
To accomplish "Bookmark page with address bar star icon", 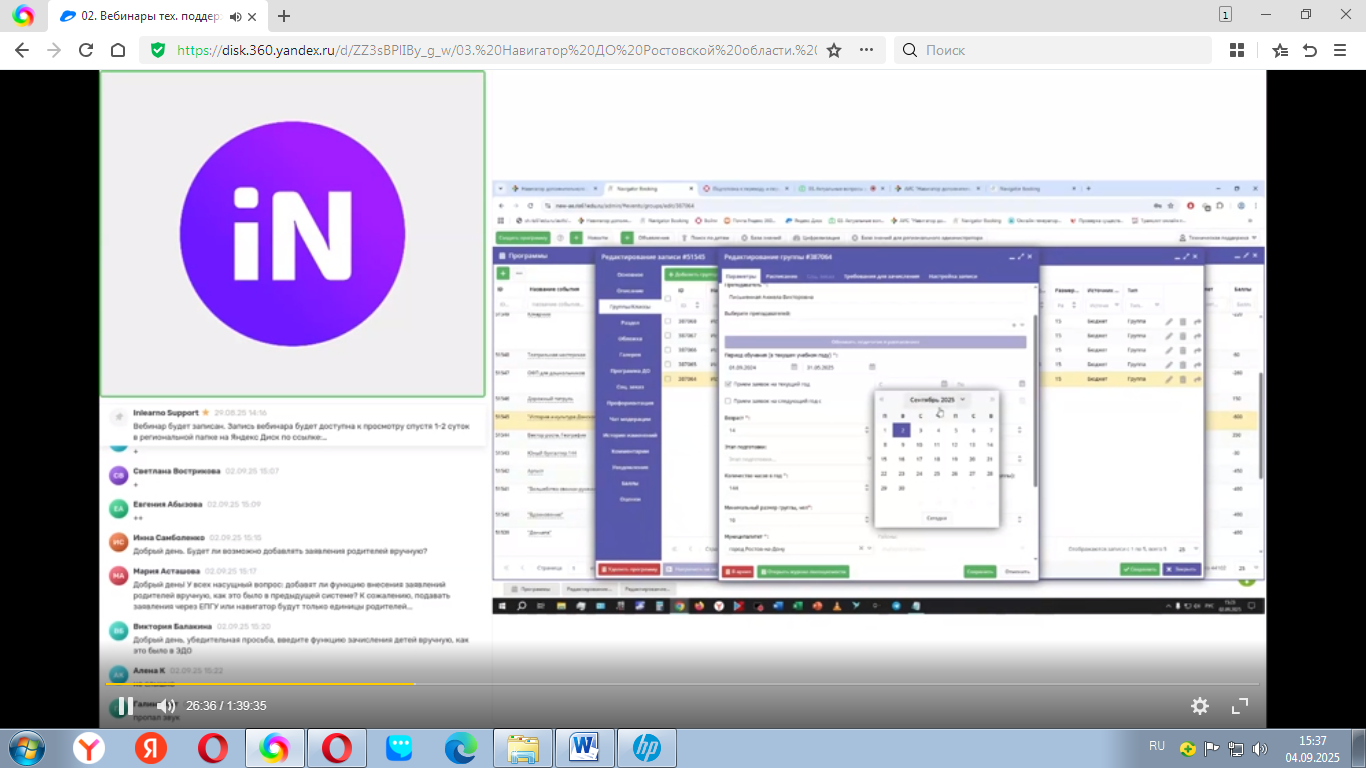I will pyautogui.click(x=834, y=51).
